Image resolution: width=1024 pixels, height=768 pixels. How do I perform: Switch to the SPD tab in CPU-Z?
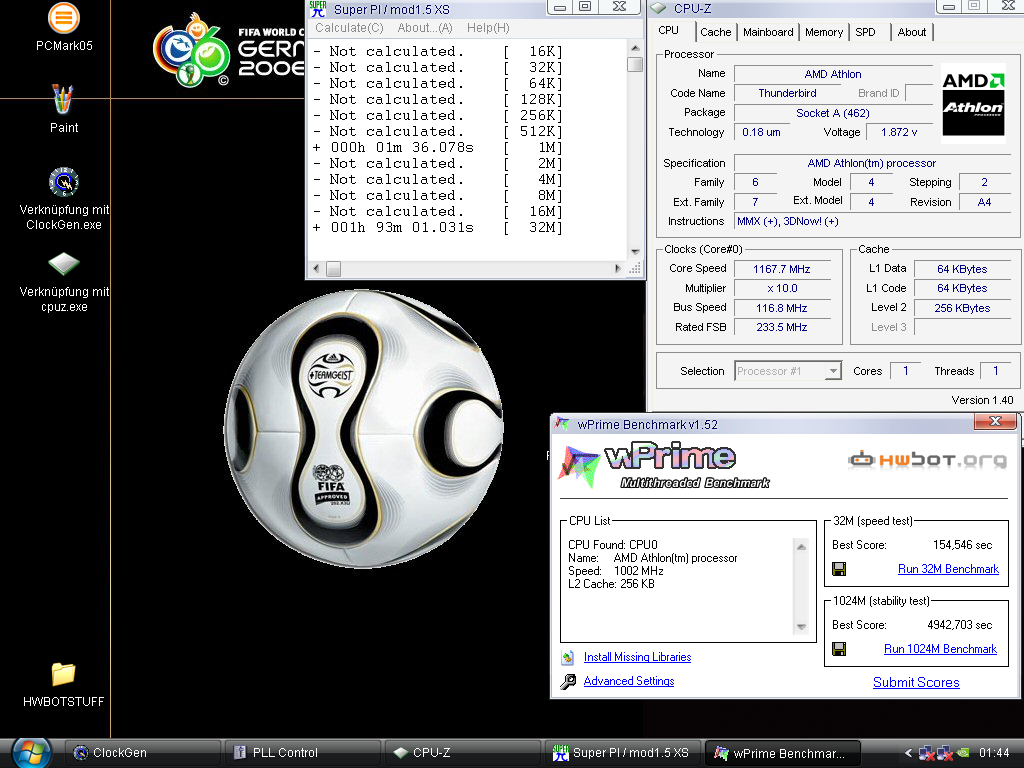865,32
